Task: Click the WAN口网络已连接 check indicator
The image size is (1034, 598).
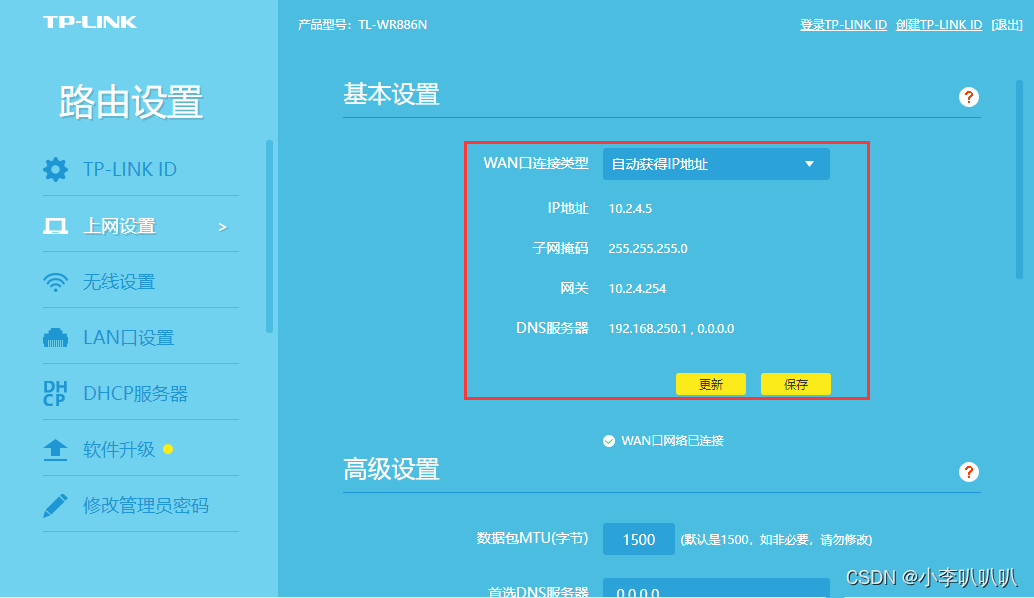Action: click(x=610, y=439)
